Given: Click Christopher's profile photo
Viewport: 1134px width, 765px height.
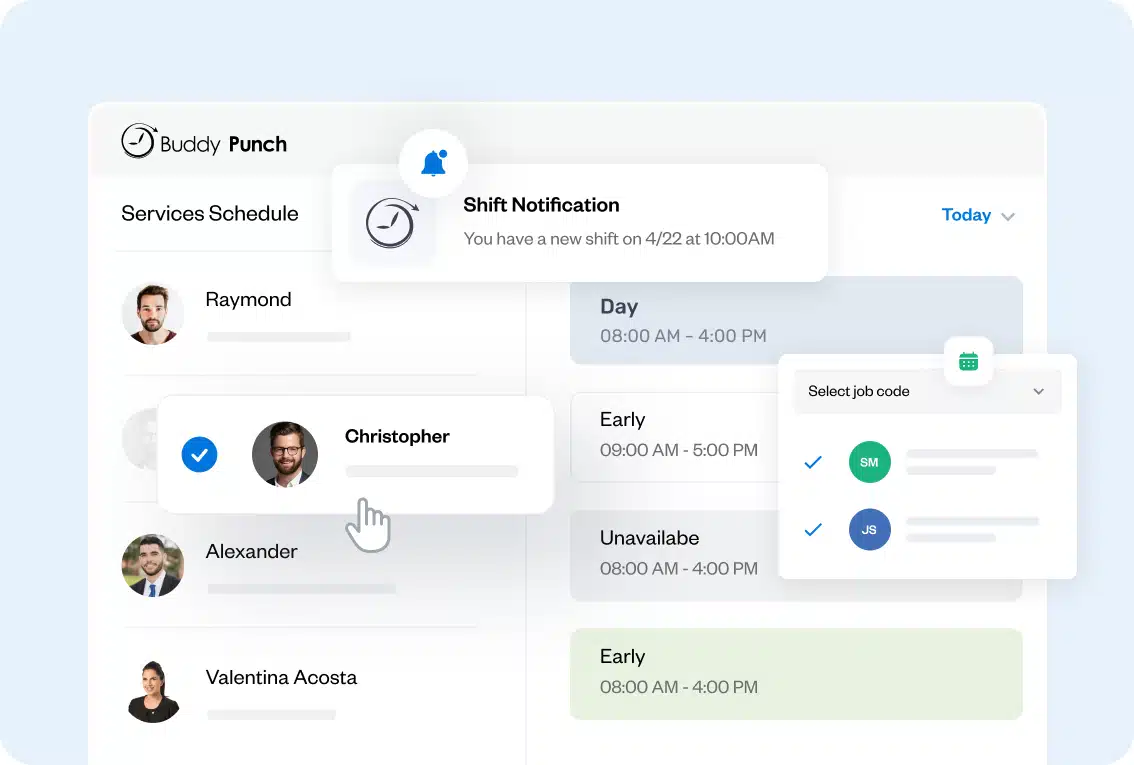Looking at the screenshot, I should 285,454.
